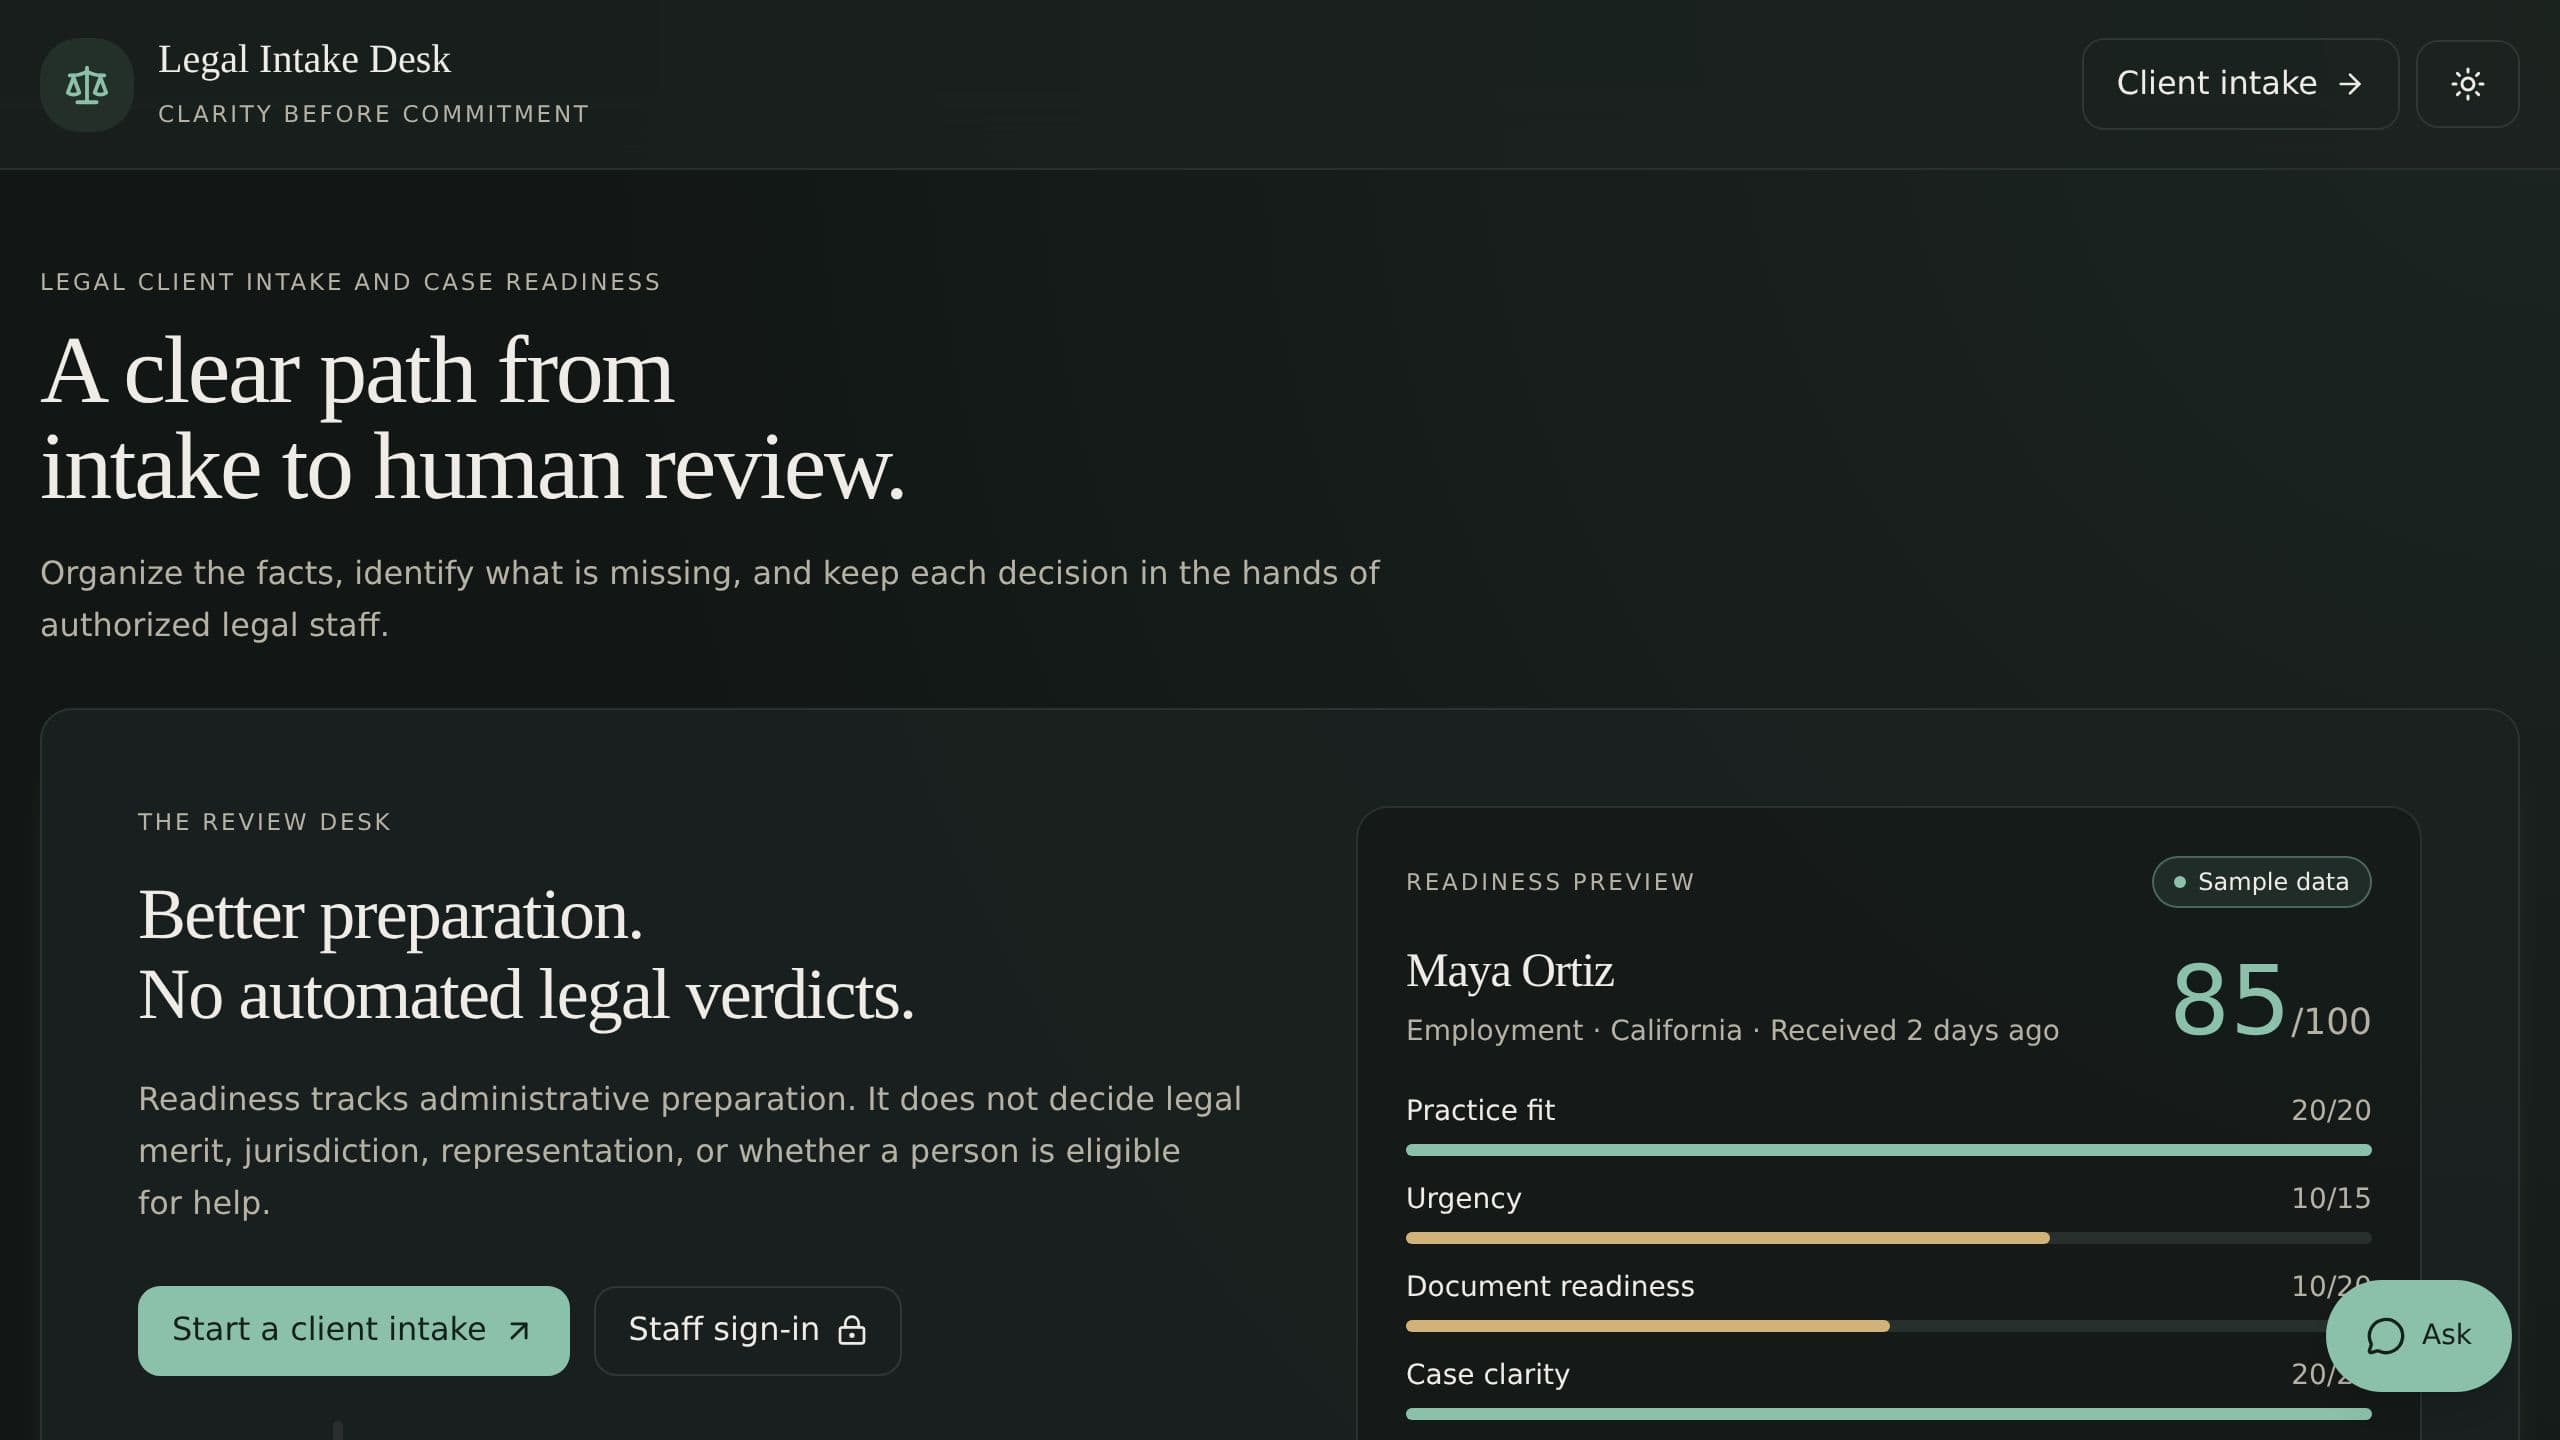Click the Urgency 10/15 value
The image size is (2560, 1440).
coord(2331,1198)
